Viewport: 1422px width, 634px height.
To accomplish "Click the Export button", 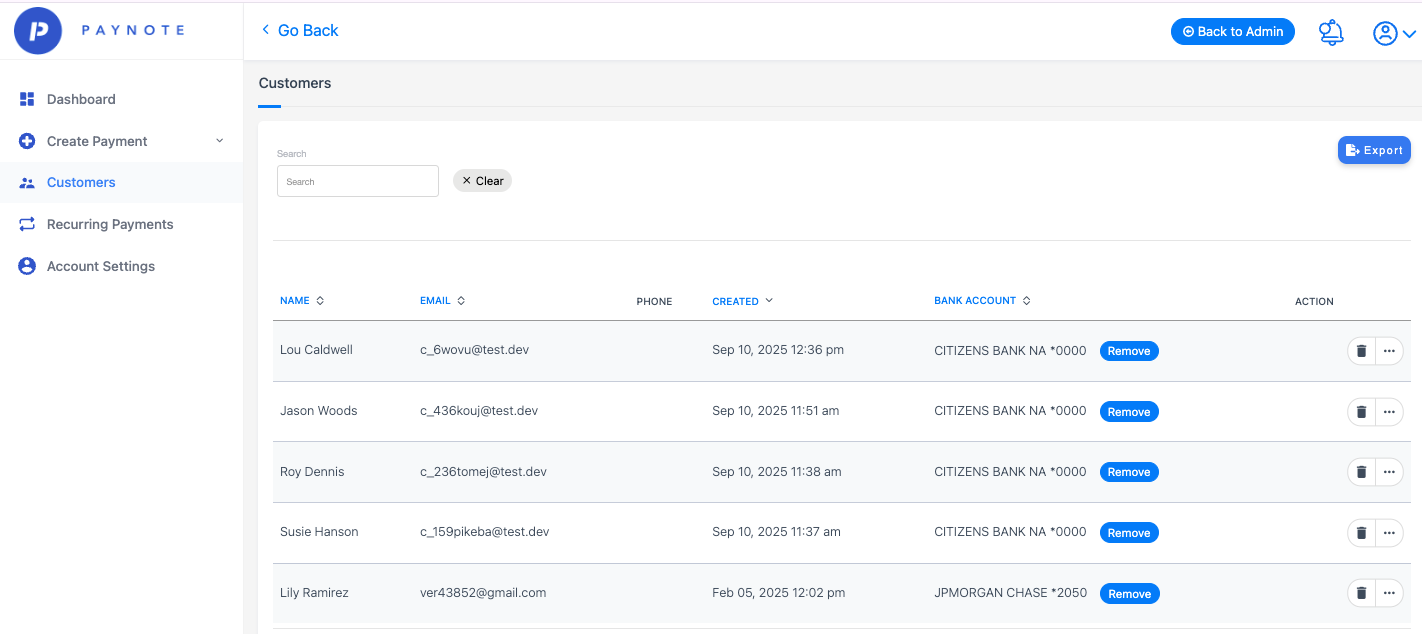I will pos(1374,150).
